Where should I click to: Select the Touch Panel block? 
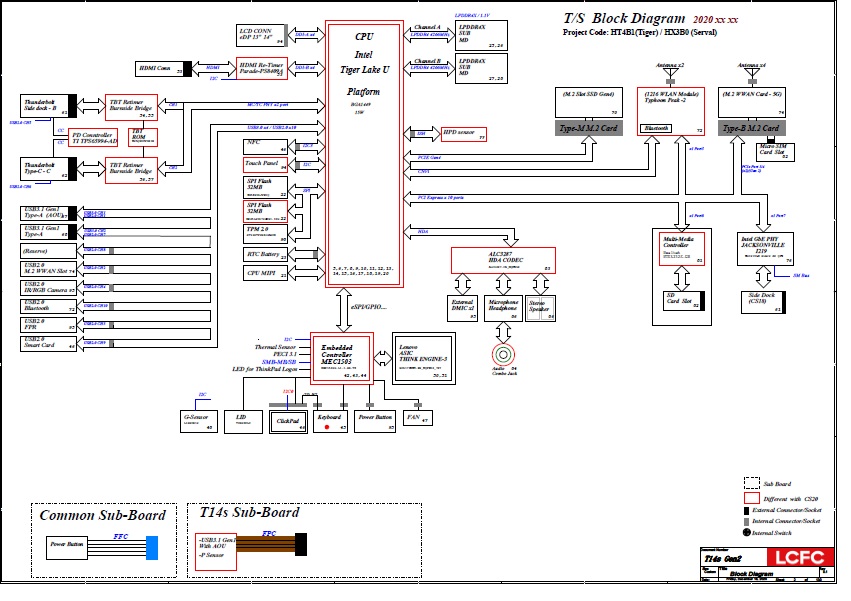tap(265, 165)
